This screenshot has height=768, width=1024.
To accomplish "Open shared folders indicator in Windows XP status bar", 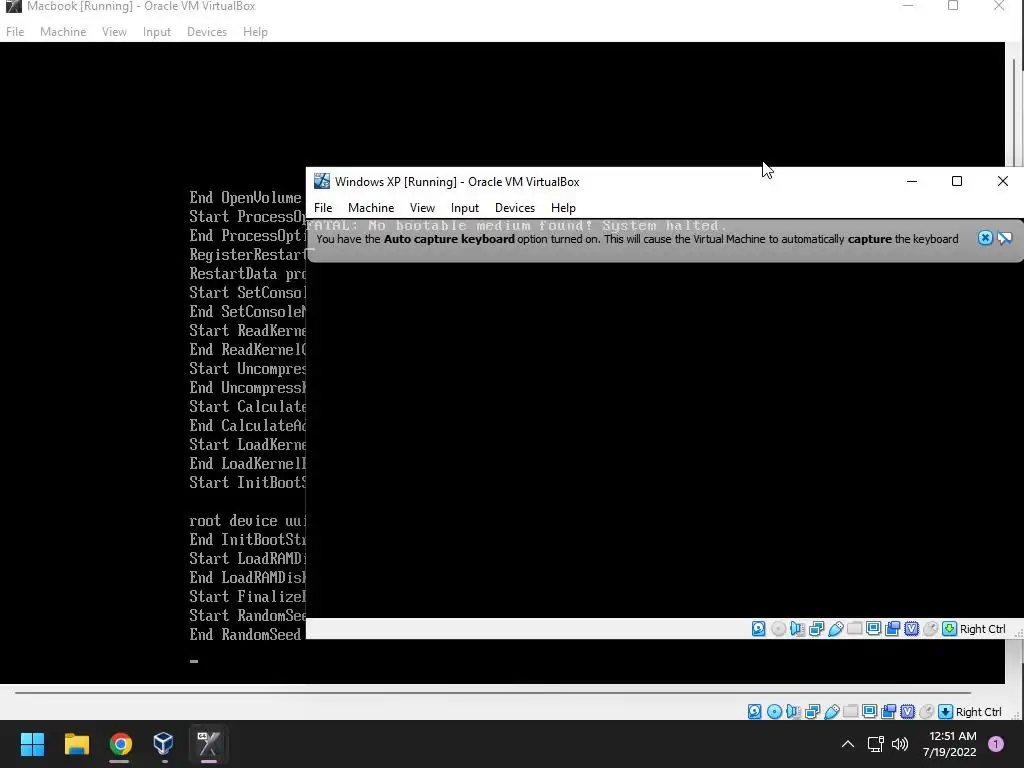I will 854,629.
